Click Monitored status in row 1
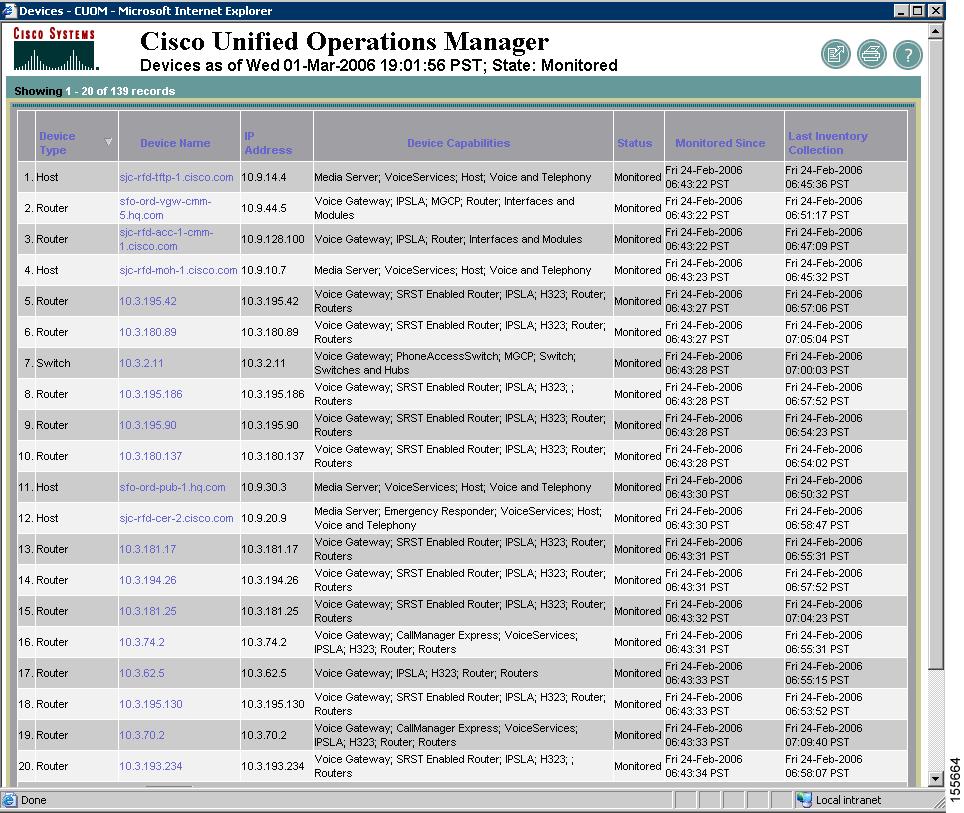This screenshot has height=813, width=964. [x=638, y=177]
